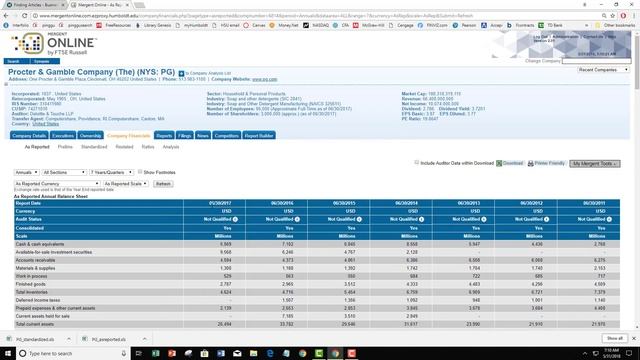Click info icon next to 2014 Not Qualified
This screenshot has height=360, width=640.
coord(421,220)
